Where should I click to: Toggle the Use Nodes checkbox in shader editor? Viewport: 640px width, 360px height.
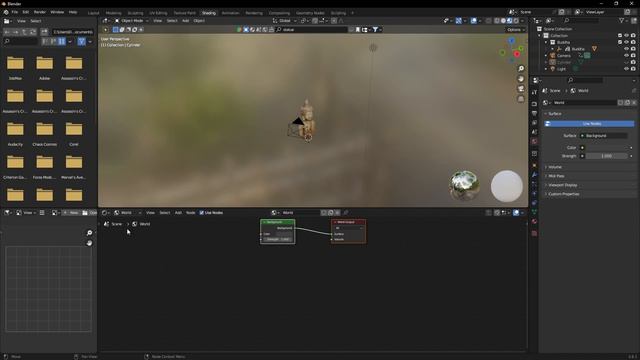point(202,213)
